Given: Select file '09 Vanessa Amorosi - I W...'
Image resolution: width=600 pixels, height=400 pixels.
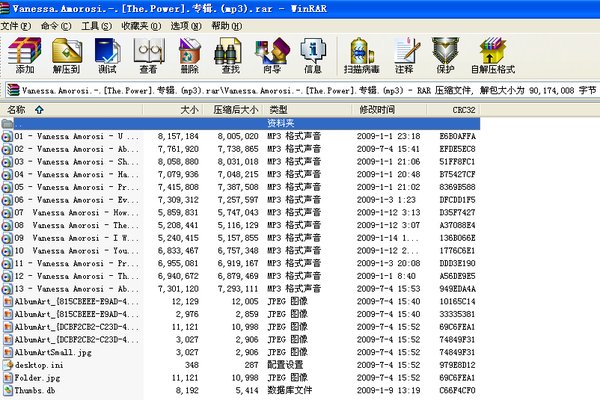Looking at the screenshot, I should (x=240, y=238).
